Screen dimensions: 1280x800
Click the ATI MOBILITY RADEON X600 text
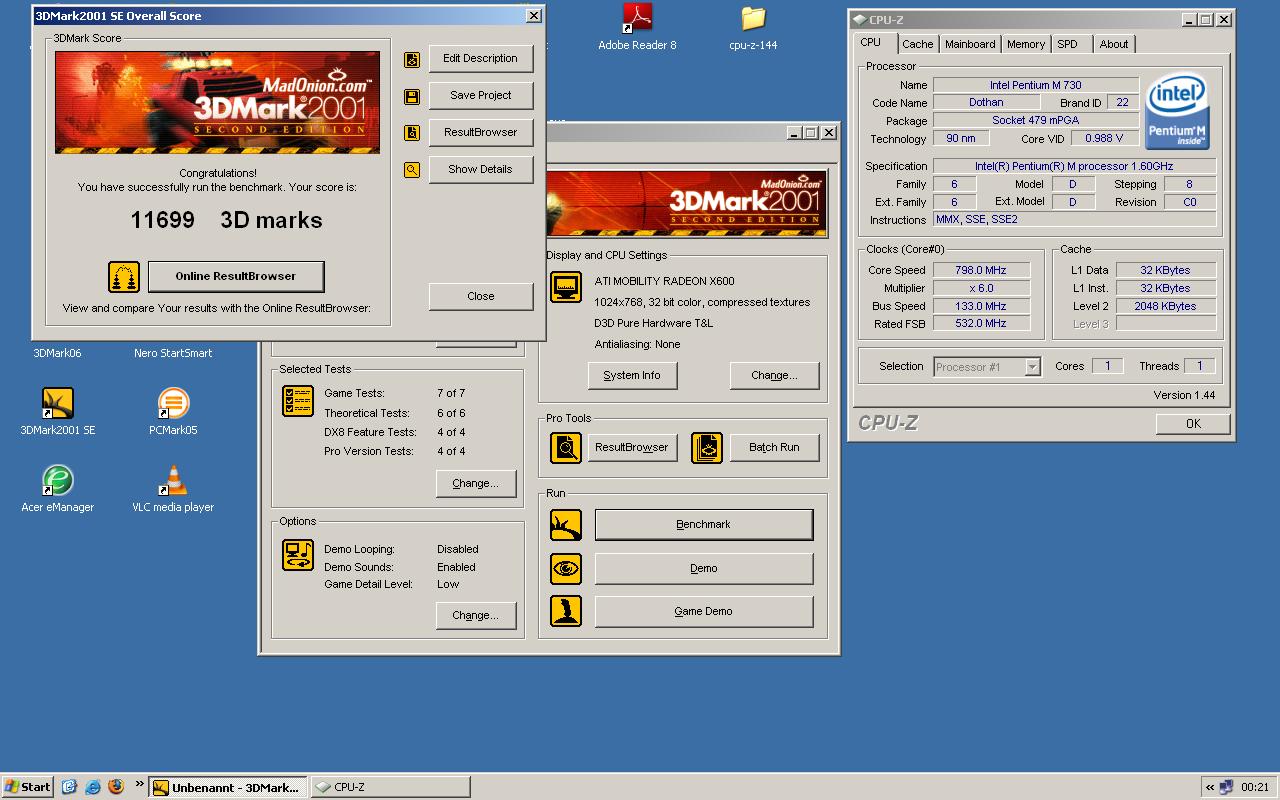(664, 281)
